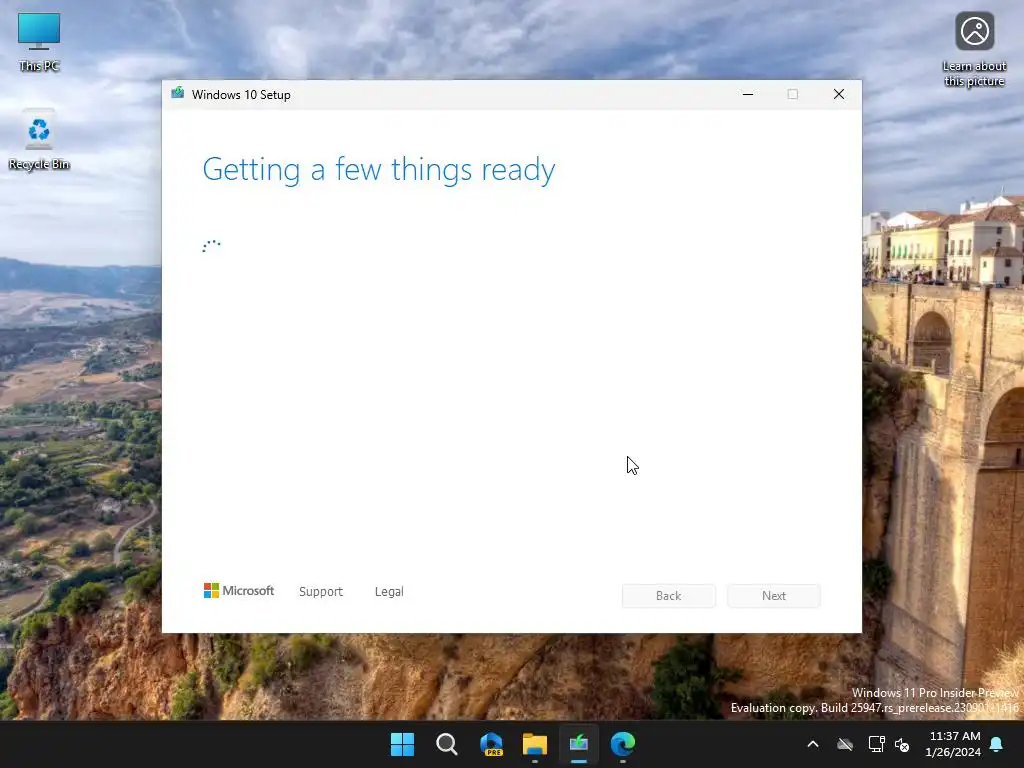
Task: Open the Windows Start menu
Action: [x=402, y=744]
